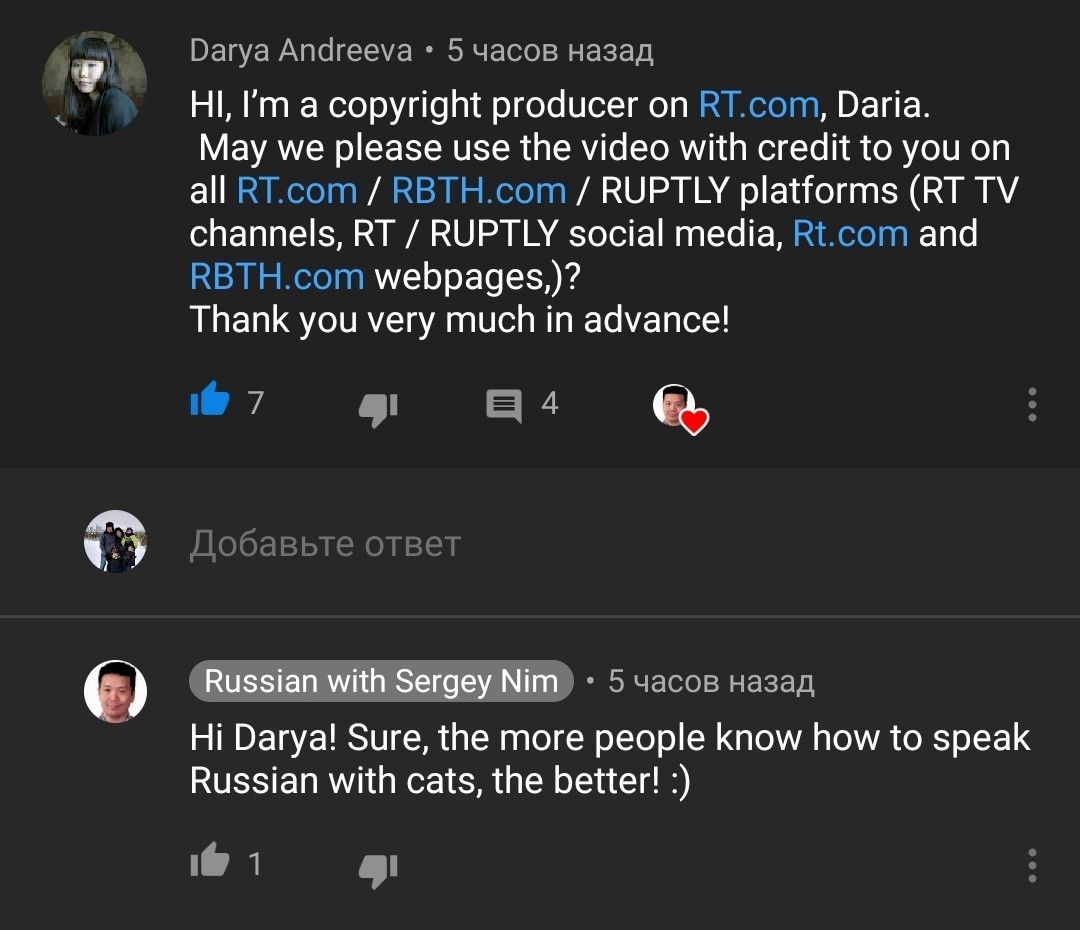Open the first RT.com link in comment

tap(758, 105)
